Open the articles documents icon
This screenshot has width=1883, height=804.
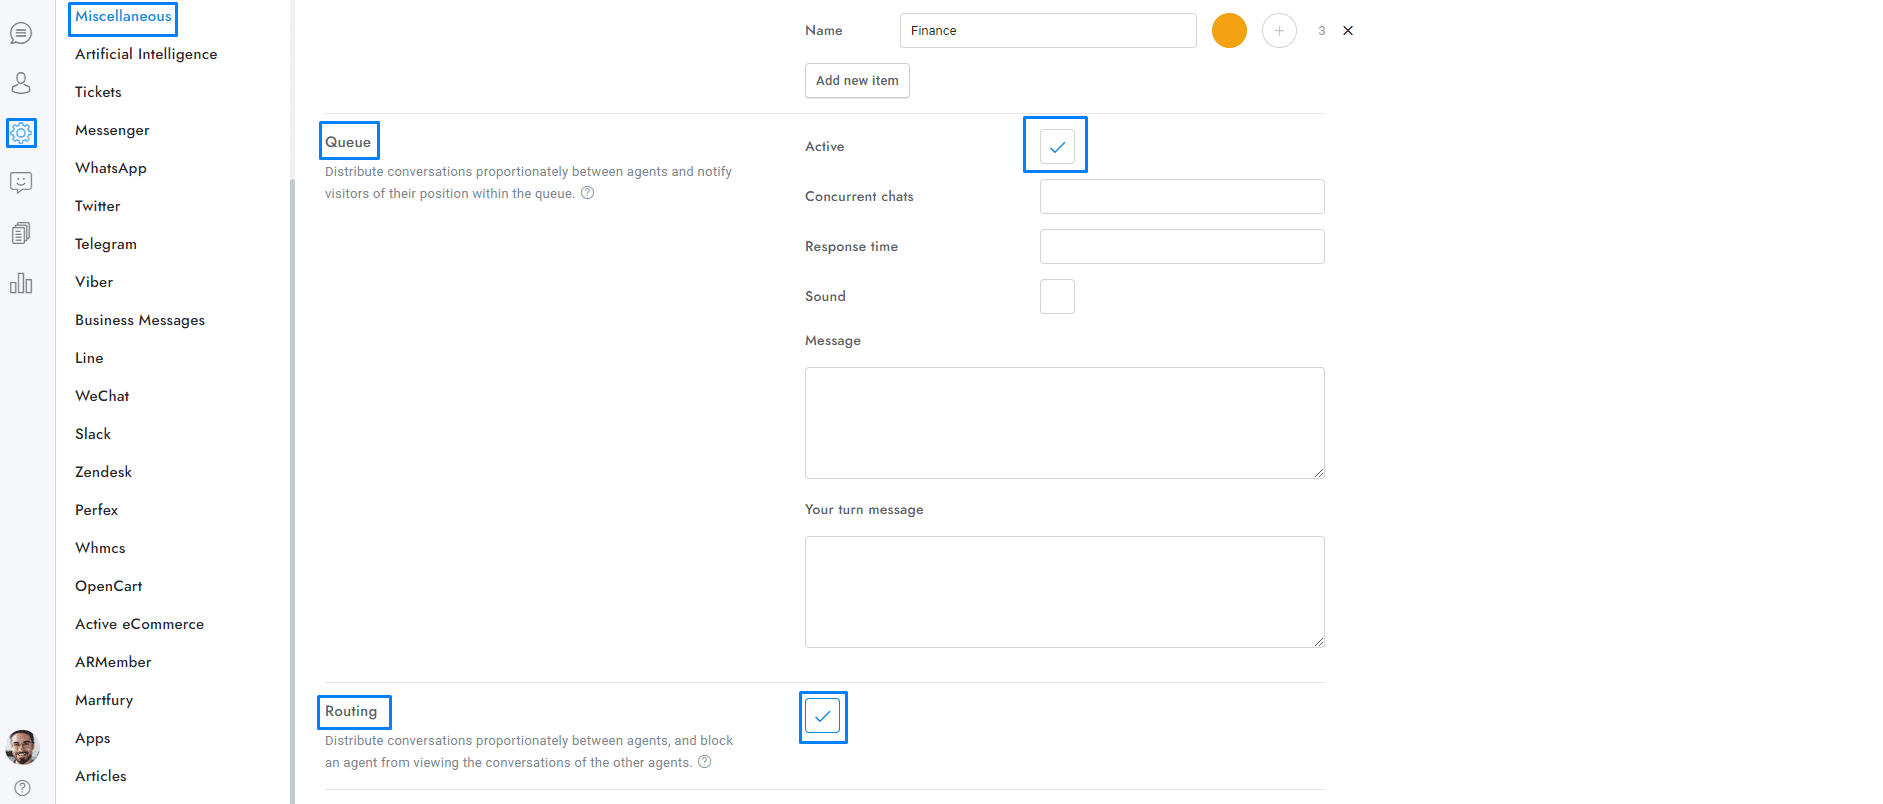click(21, 233)
